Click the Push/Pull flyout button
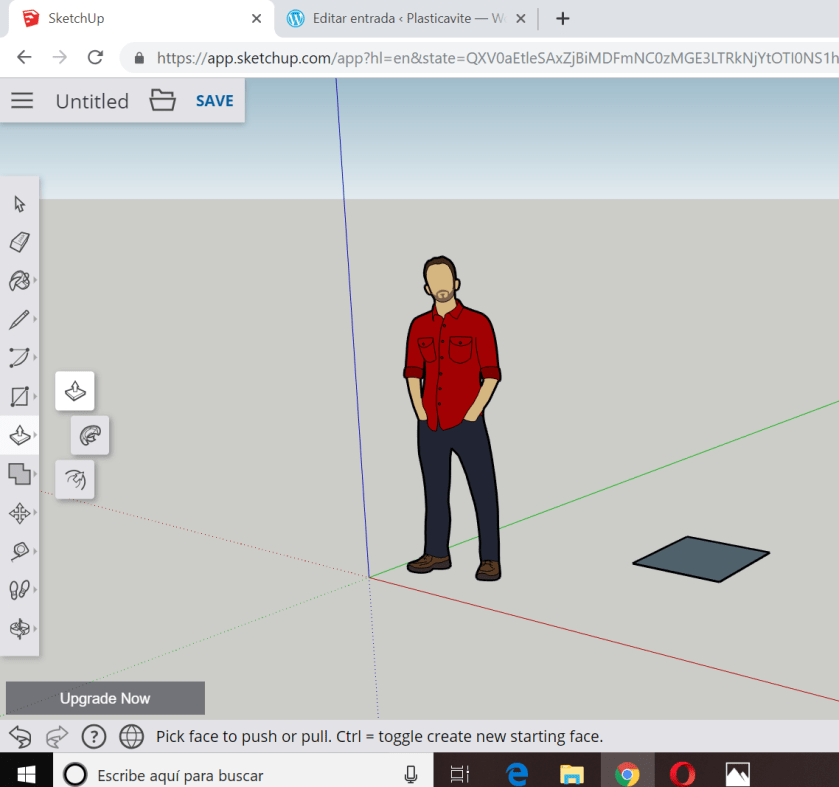Image resolution: width=839 pixels, height=787 pixels. click(75, 391)
